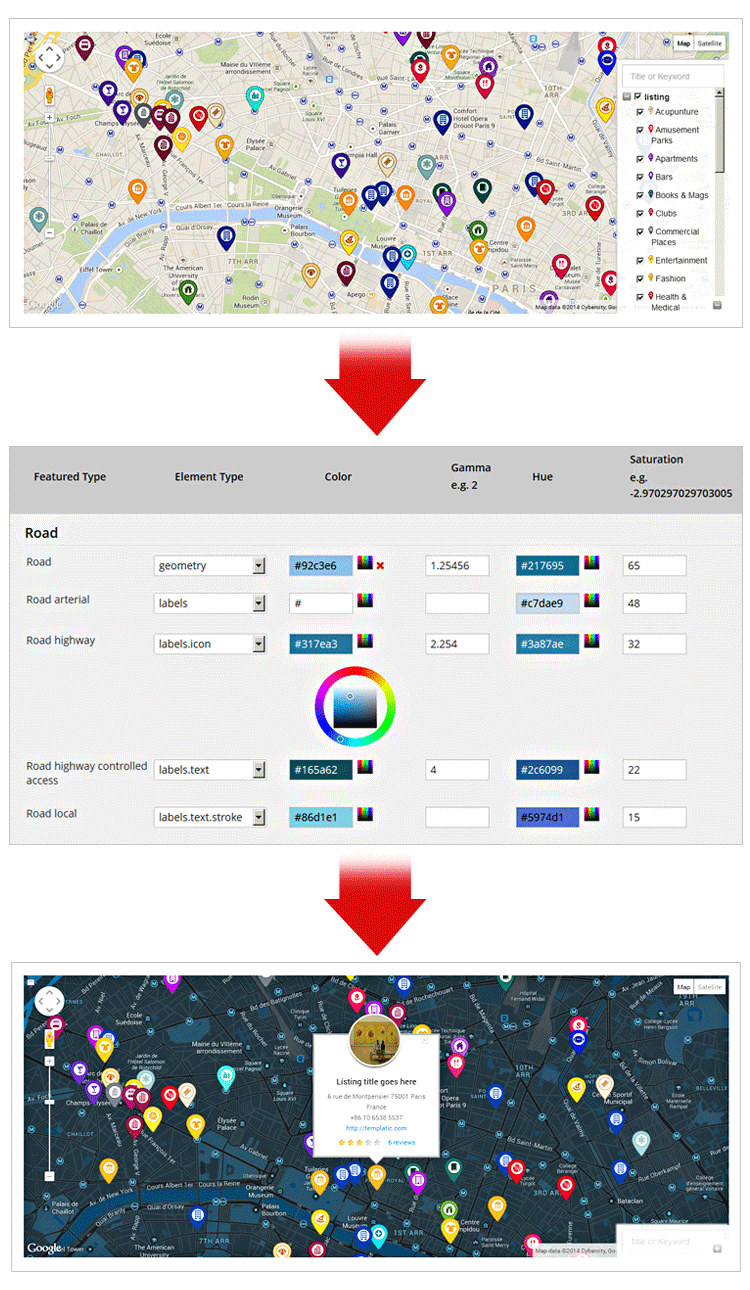Open Road highway dropdown showing labels.icon
The height and width of the screenshot is (1290, 750).
[210, 644]
